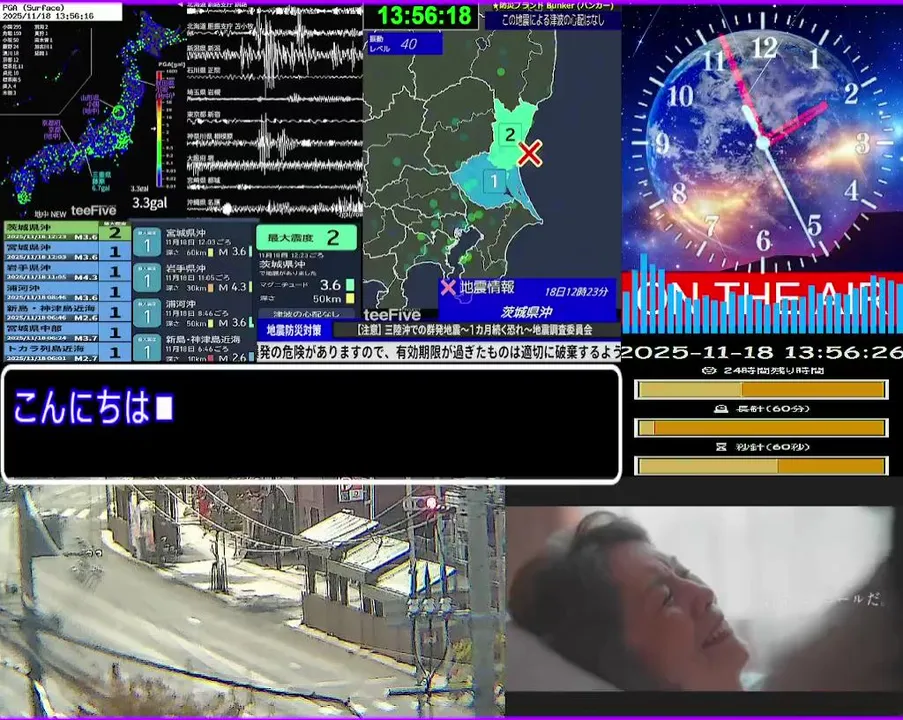Click the PGA color scale legend bar

point(160,128)
